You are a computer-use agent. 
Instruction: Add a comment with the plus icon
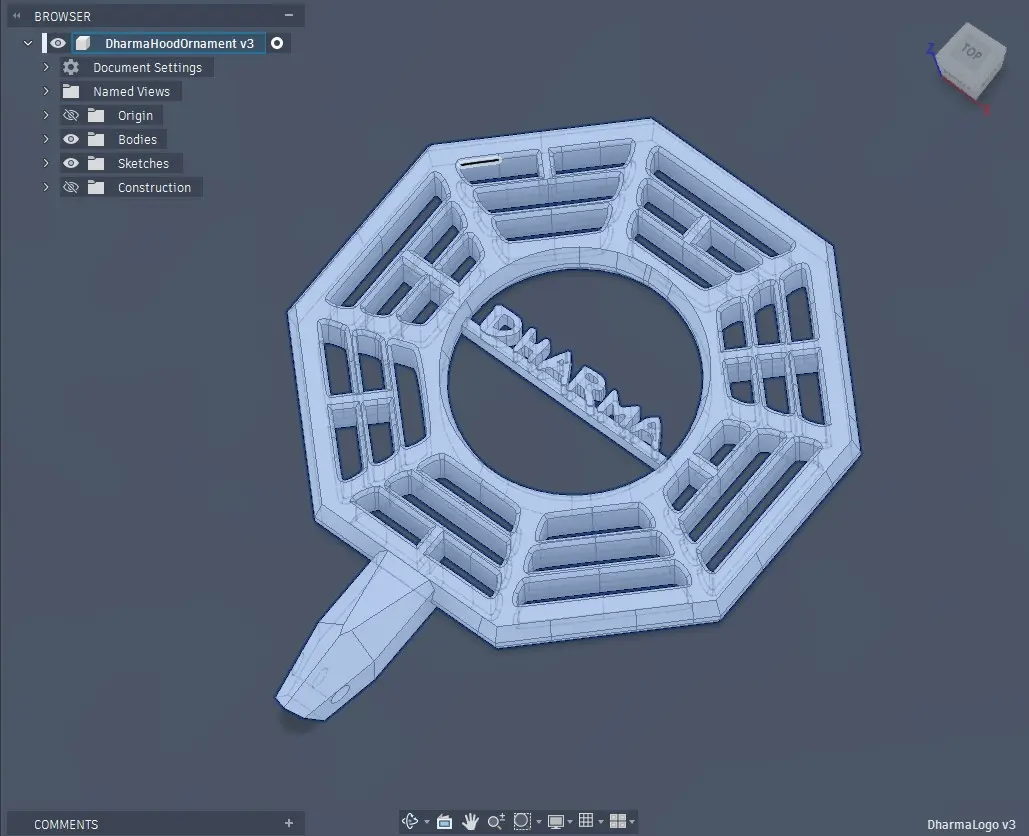click(x=289, y=823)
